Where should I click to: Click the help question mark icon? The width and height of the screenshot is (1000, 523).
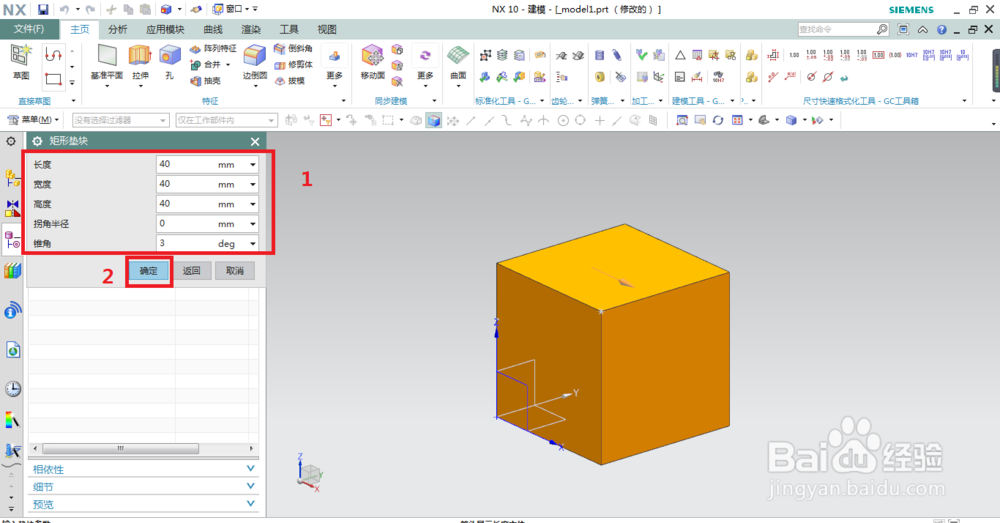click(941, 29)
